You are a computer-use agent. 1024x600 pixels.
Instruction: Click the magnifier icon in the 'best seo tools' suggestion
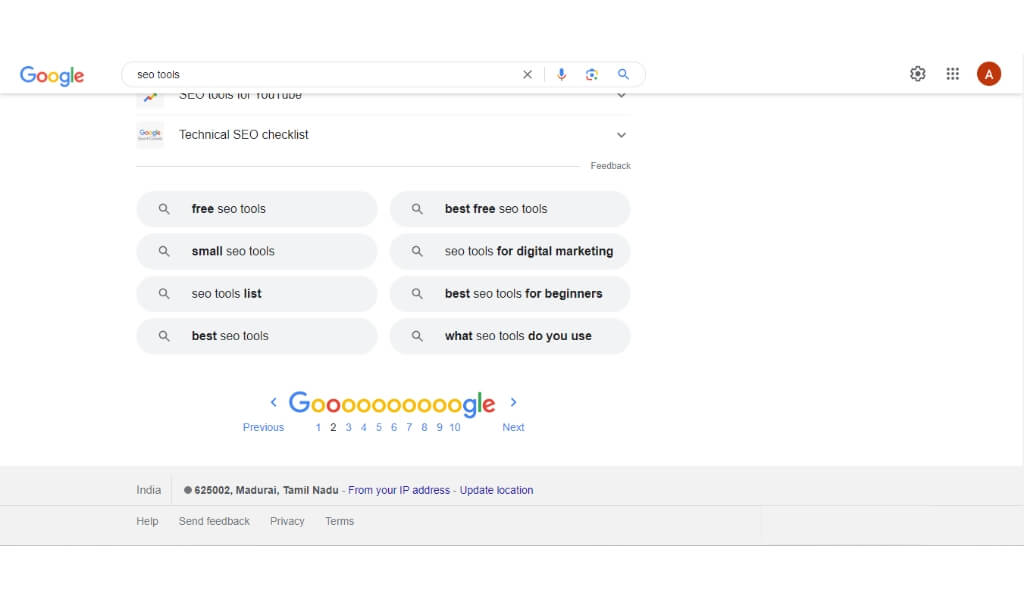click(164, 336)
